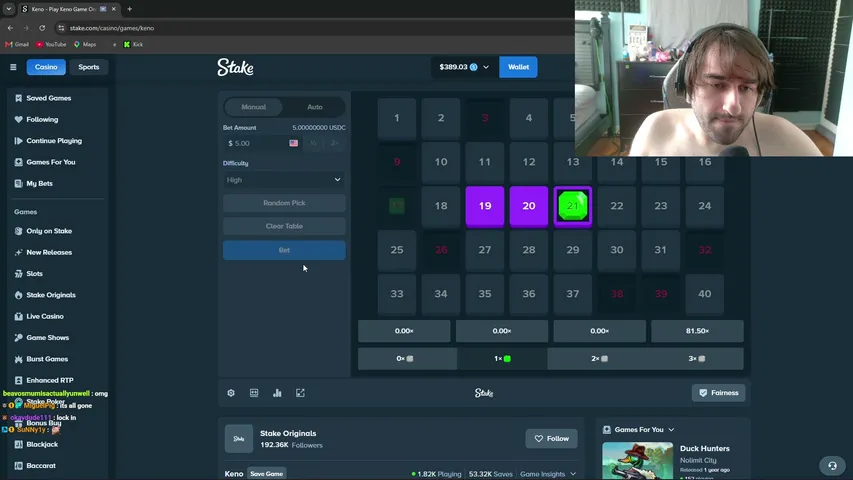Image resolution: width=853 pixels, height=480 pixels.
Task: Expand the Games For You dropdown
Action: 645,429
